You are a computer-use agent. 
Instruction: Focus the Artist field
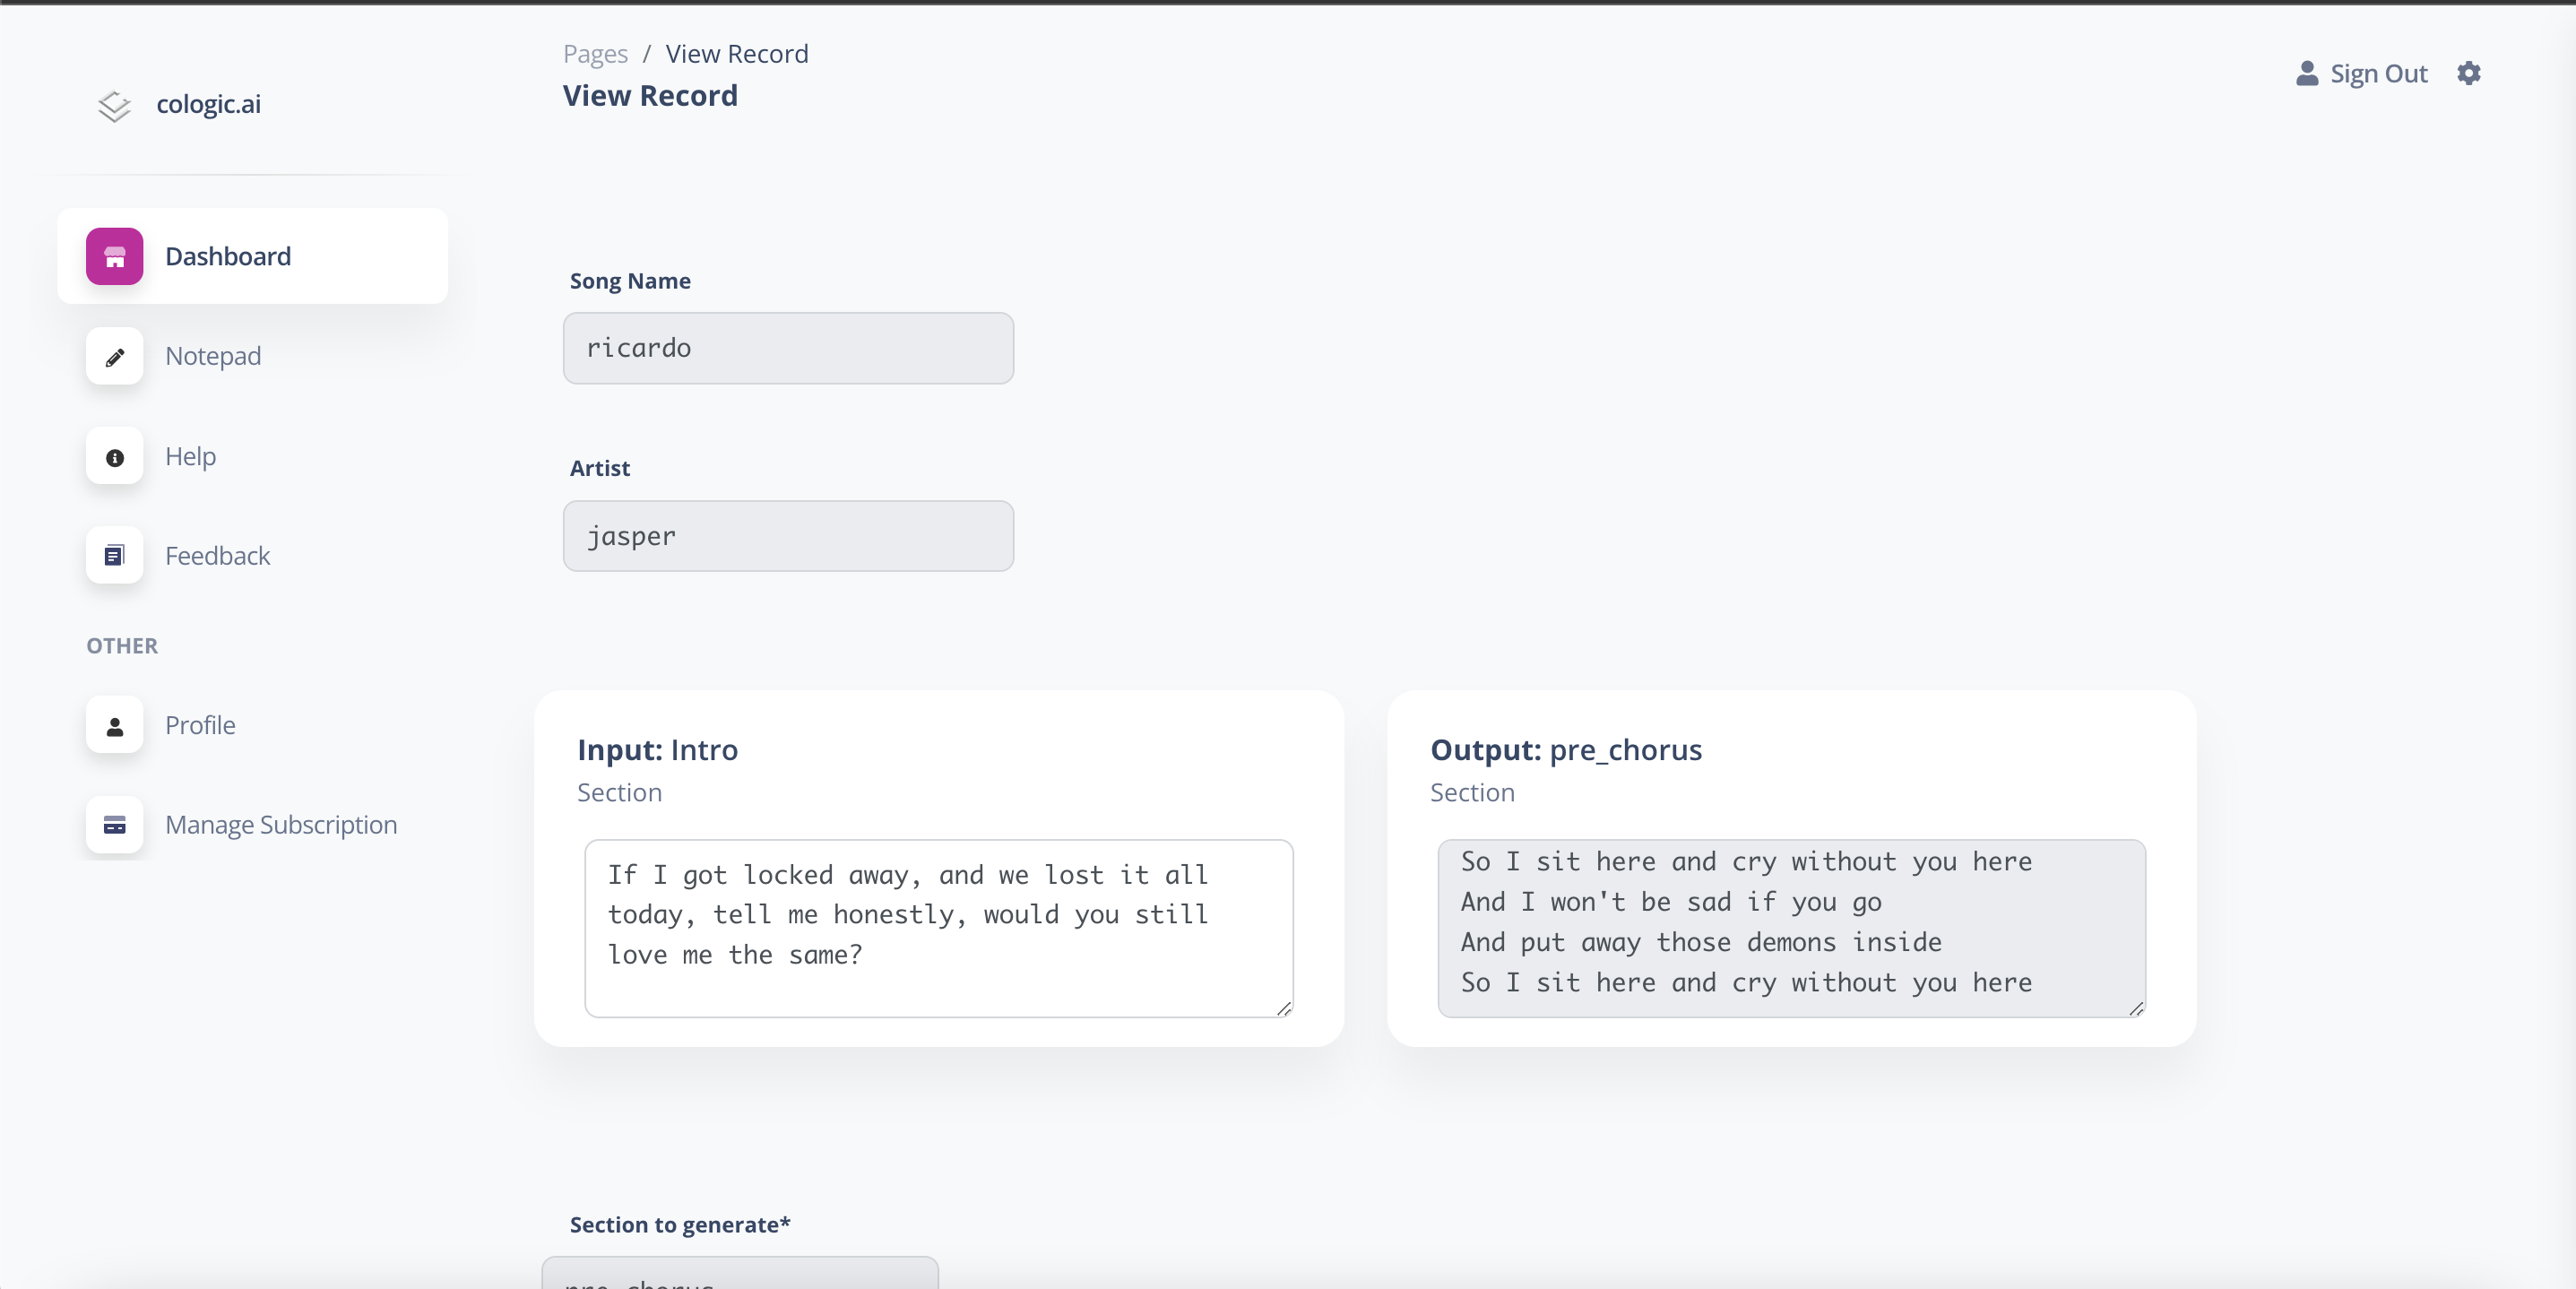[x=788, y=536]
